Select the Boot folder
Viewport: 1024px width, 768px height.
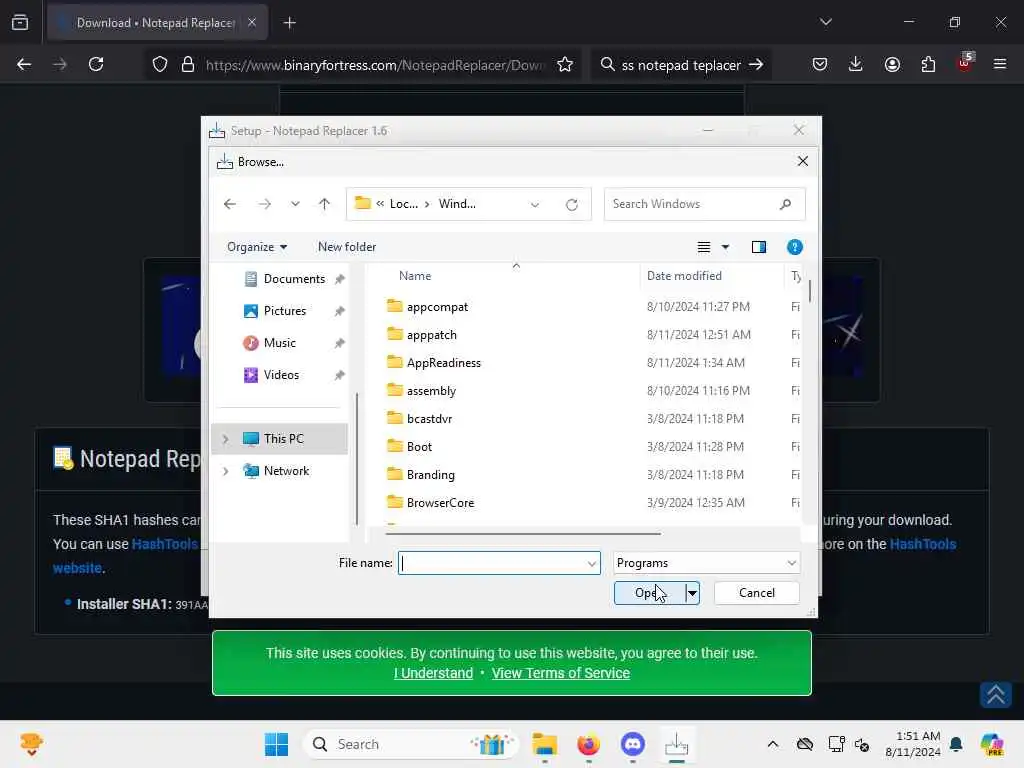pos(419,447)
